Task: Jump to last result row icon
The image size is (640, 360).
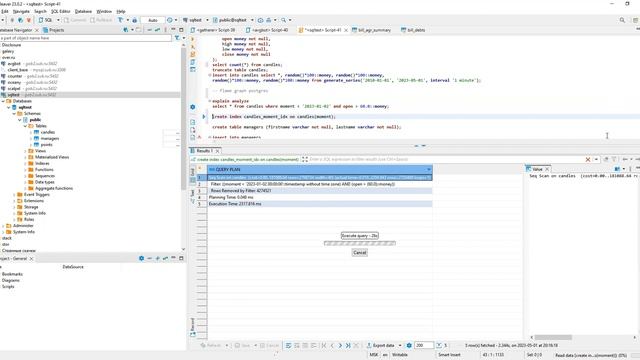Action: pos(348,345)
